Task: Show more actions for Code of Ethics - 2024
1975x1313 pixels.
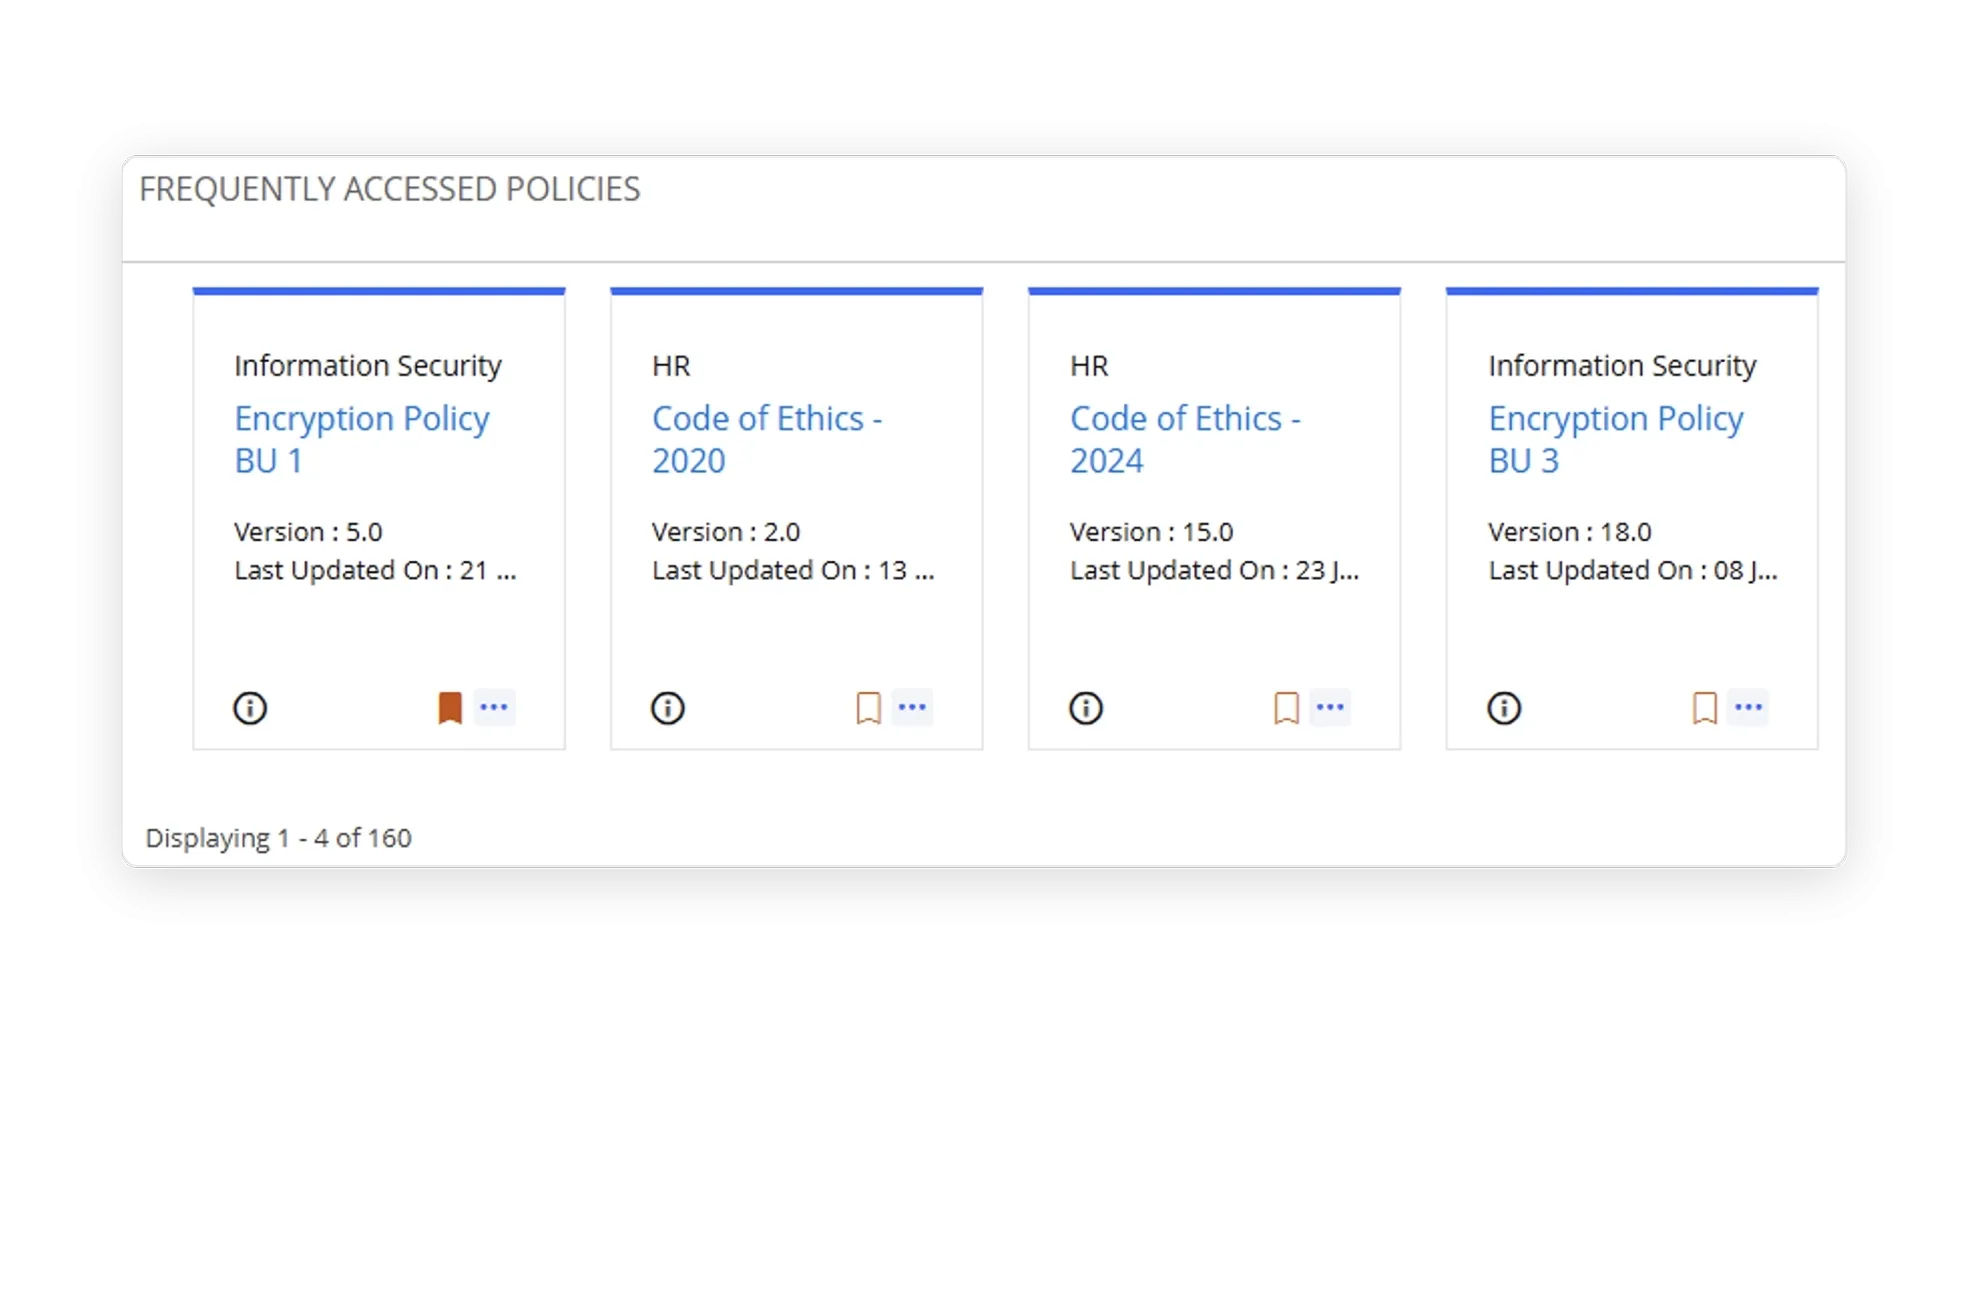Action: pyautogui.click(x=1330, y=707)
